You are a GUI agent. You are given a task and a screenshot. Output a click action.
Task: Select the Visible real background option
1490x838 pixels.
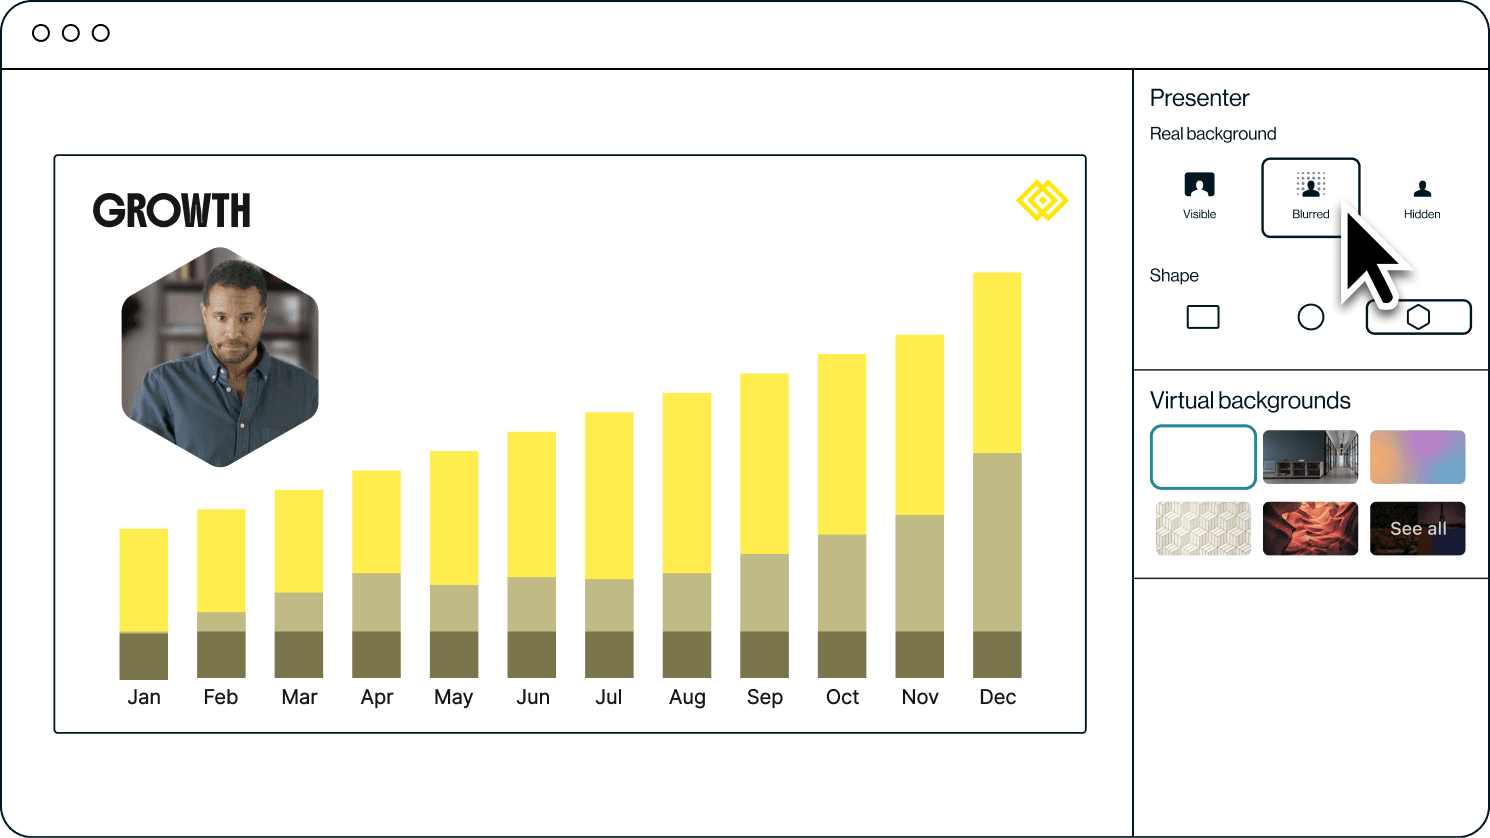pyautogui.click(x=1199, y=196)
